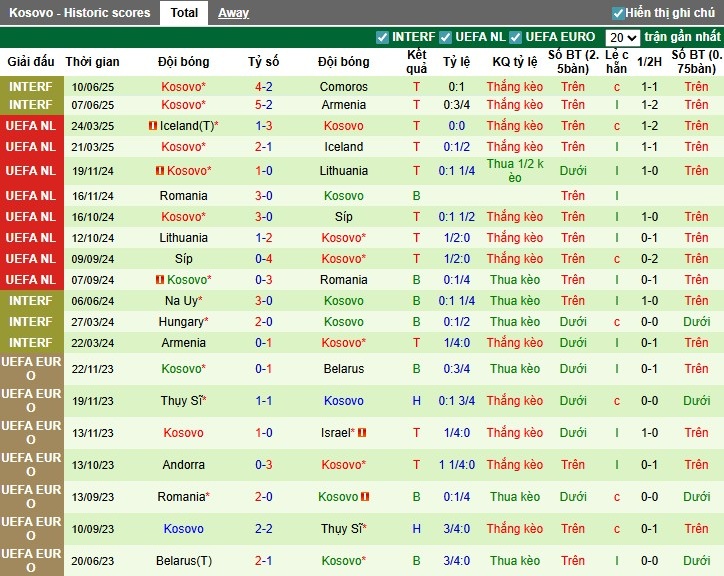
Task: Open the Hungary team link
Action: 183,322
